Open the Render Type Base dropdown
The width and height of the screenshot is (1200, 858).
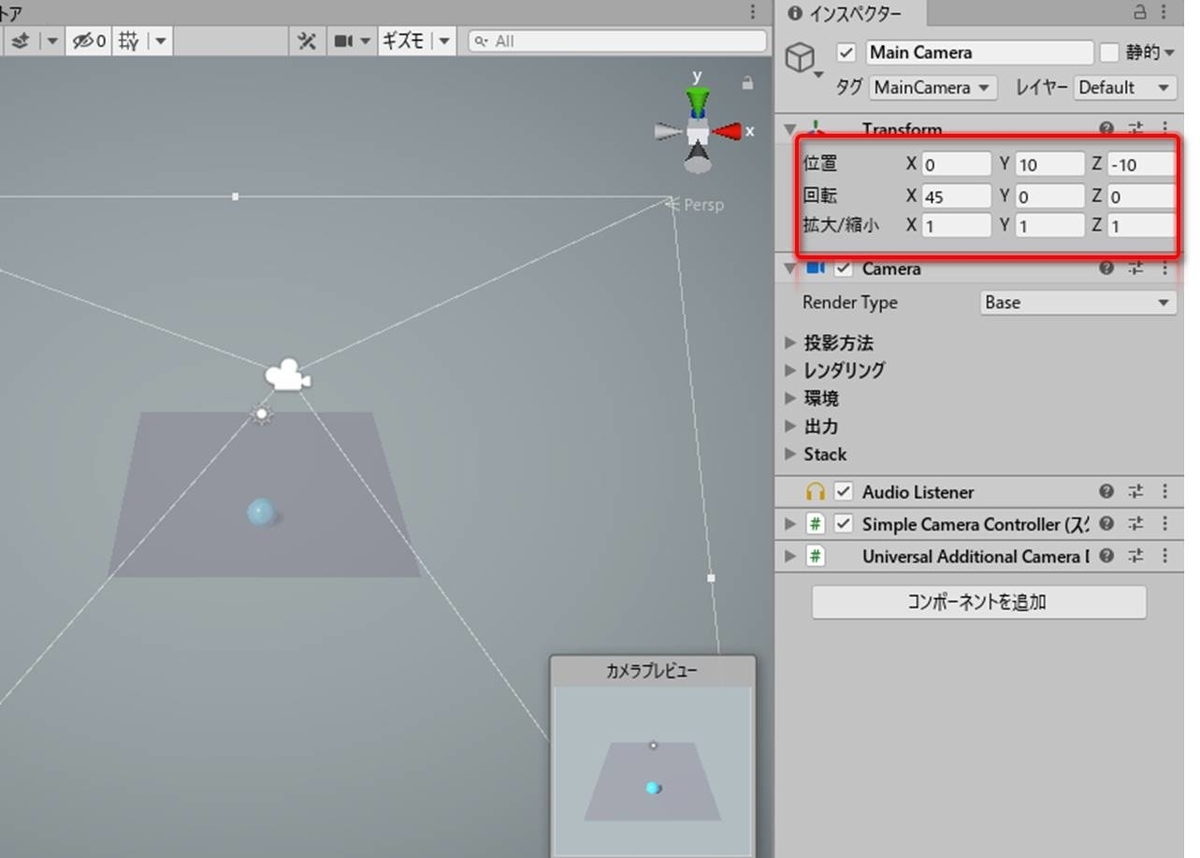click(x=1078, y=302)
